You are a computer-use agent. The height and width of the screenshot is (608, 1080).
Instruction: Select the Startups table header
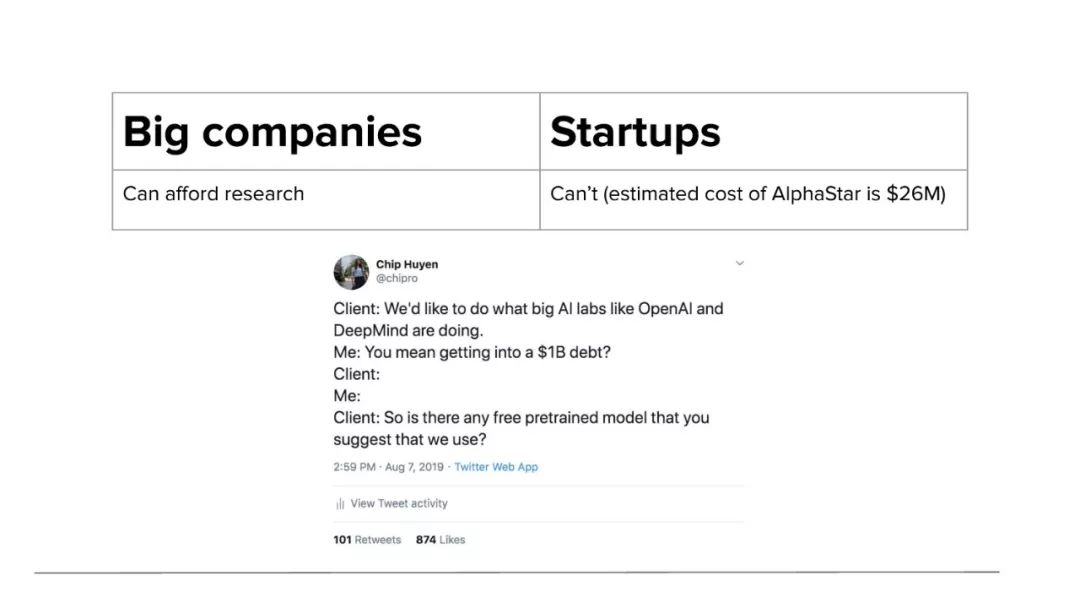pyautogui.click(x=754, y=132)
